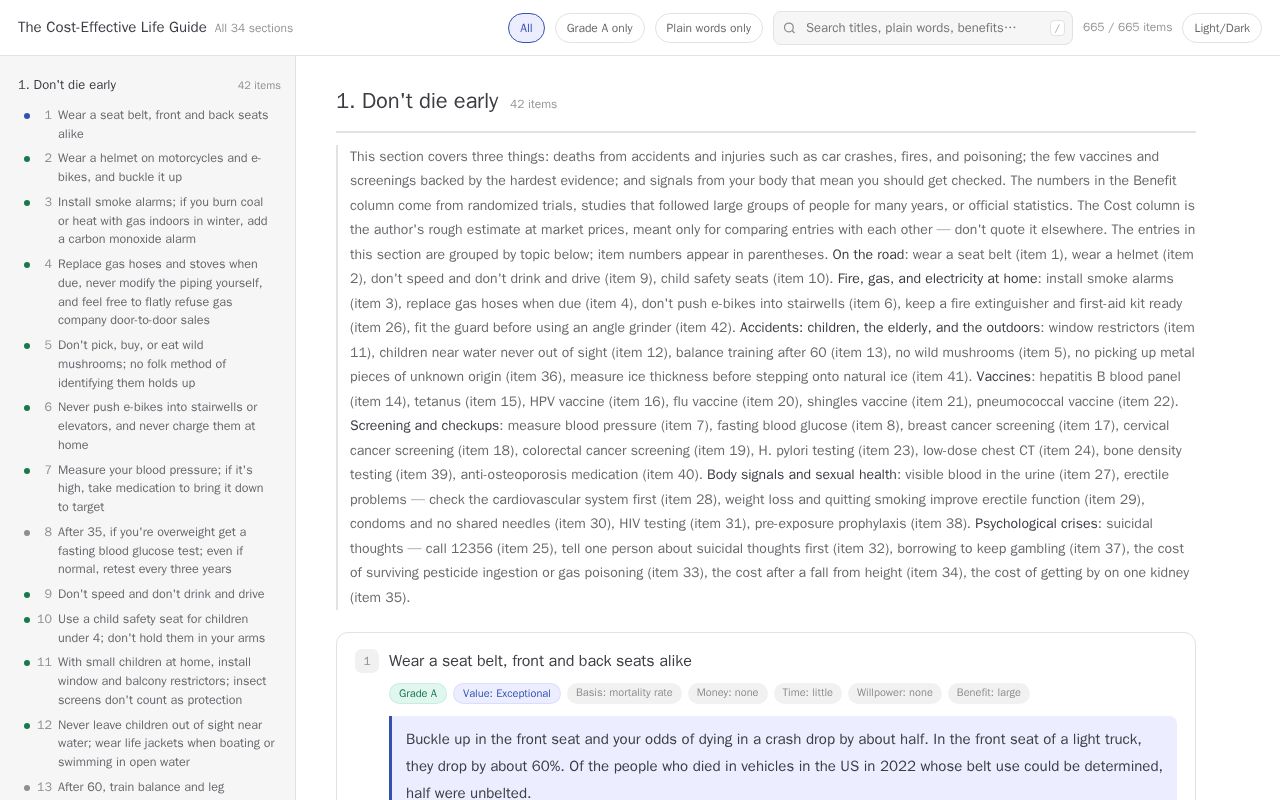Open sidebar item 6 about e-bikes in stairwells
1280x800 pixels.
149,426
